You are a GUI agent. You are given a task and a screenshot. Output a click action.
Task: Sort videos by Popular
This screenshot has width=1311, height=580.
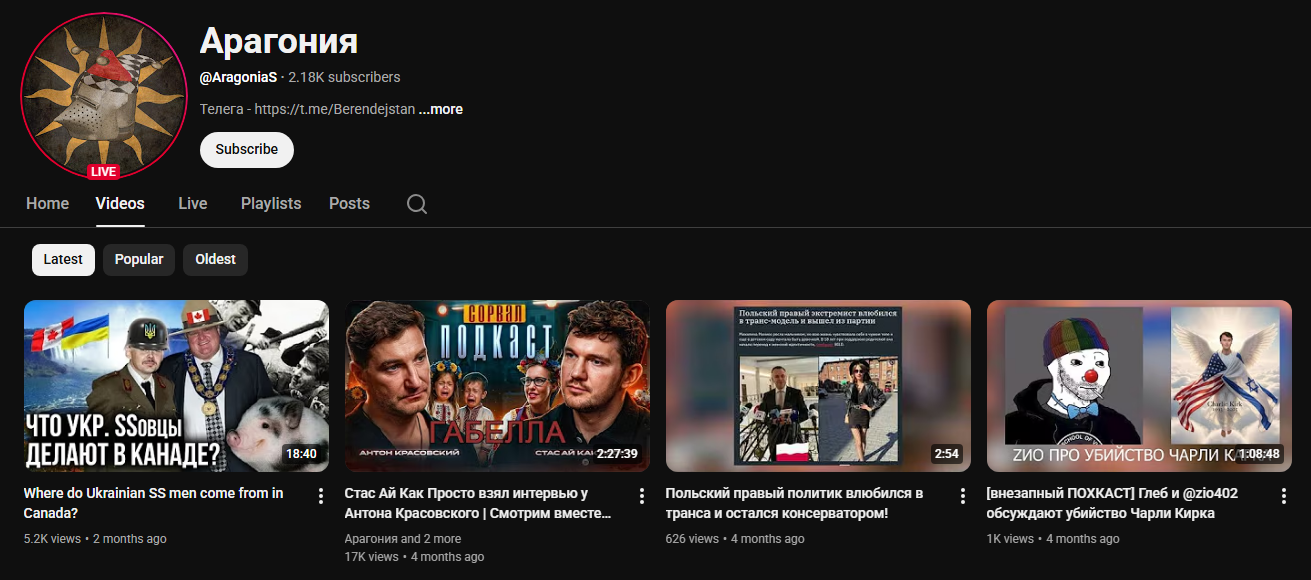point(139,259)
